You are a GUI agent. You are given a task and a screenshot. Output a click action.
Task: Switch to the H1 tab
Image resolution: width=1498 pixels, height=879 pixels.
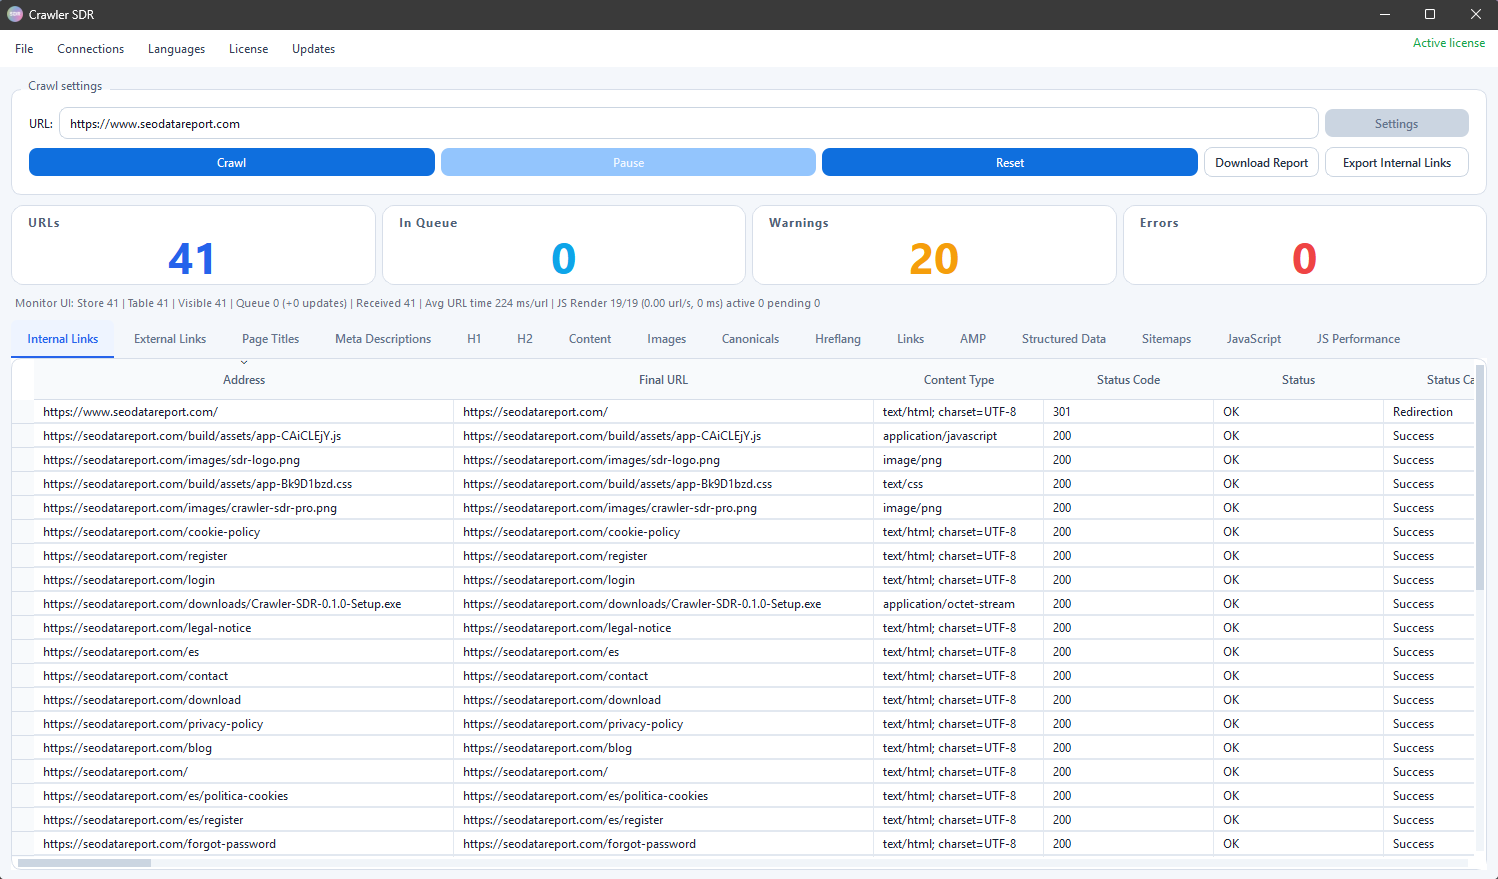click(474, 339)
